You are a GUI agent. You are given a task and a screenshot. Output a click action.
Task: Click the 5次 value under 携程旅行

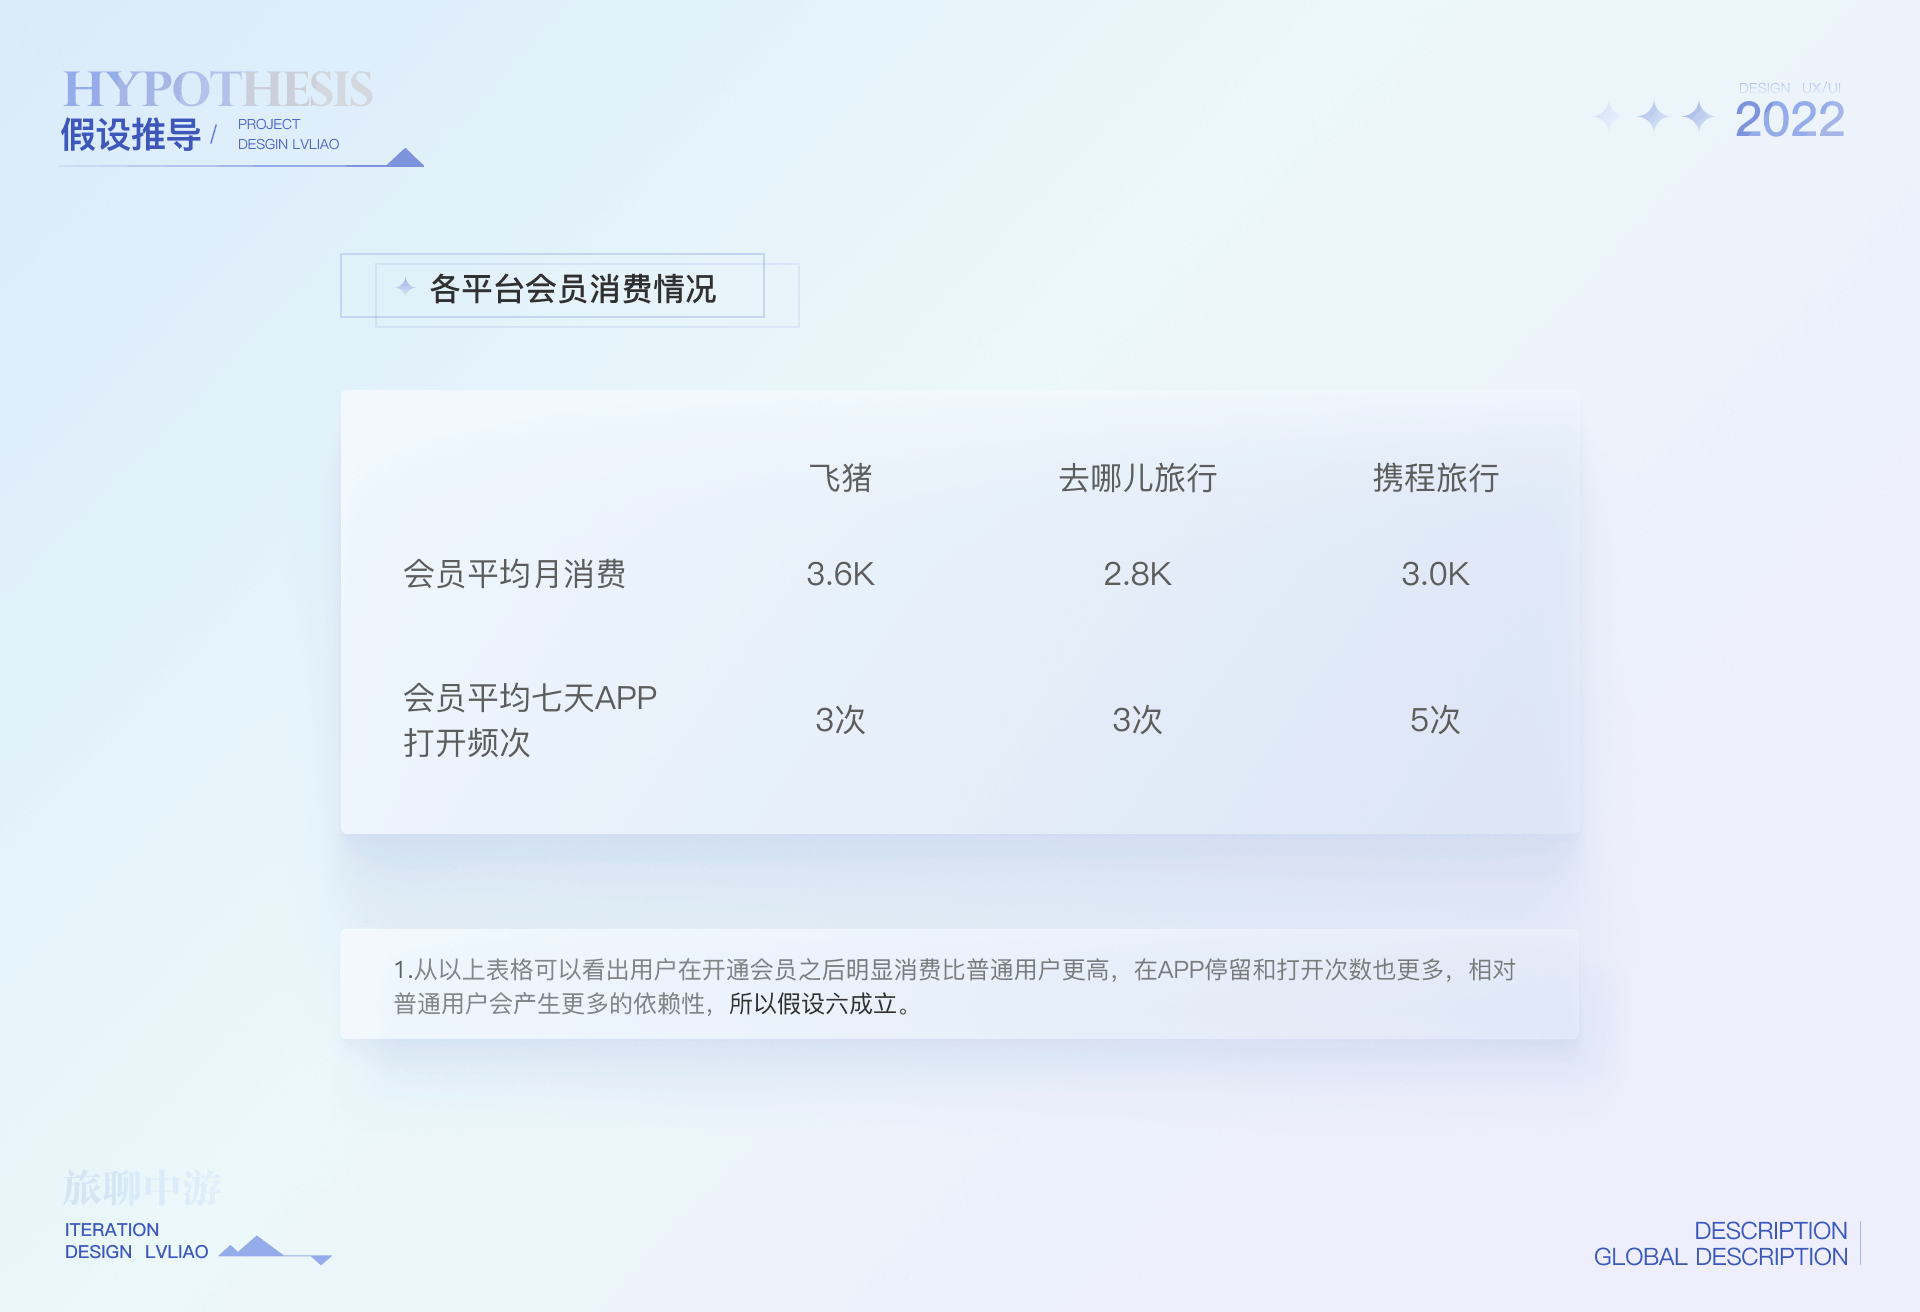[1435, 720]
